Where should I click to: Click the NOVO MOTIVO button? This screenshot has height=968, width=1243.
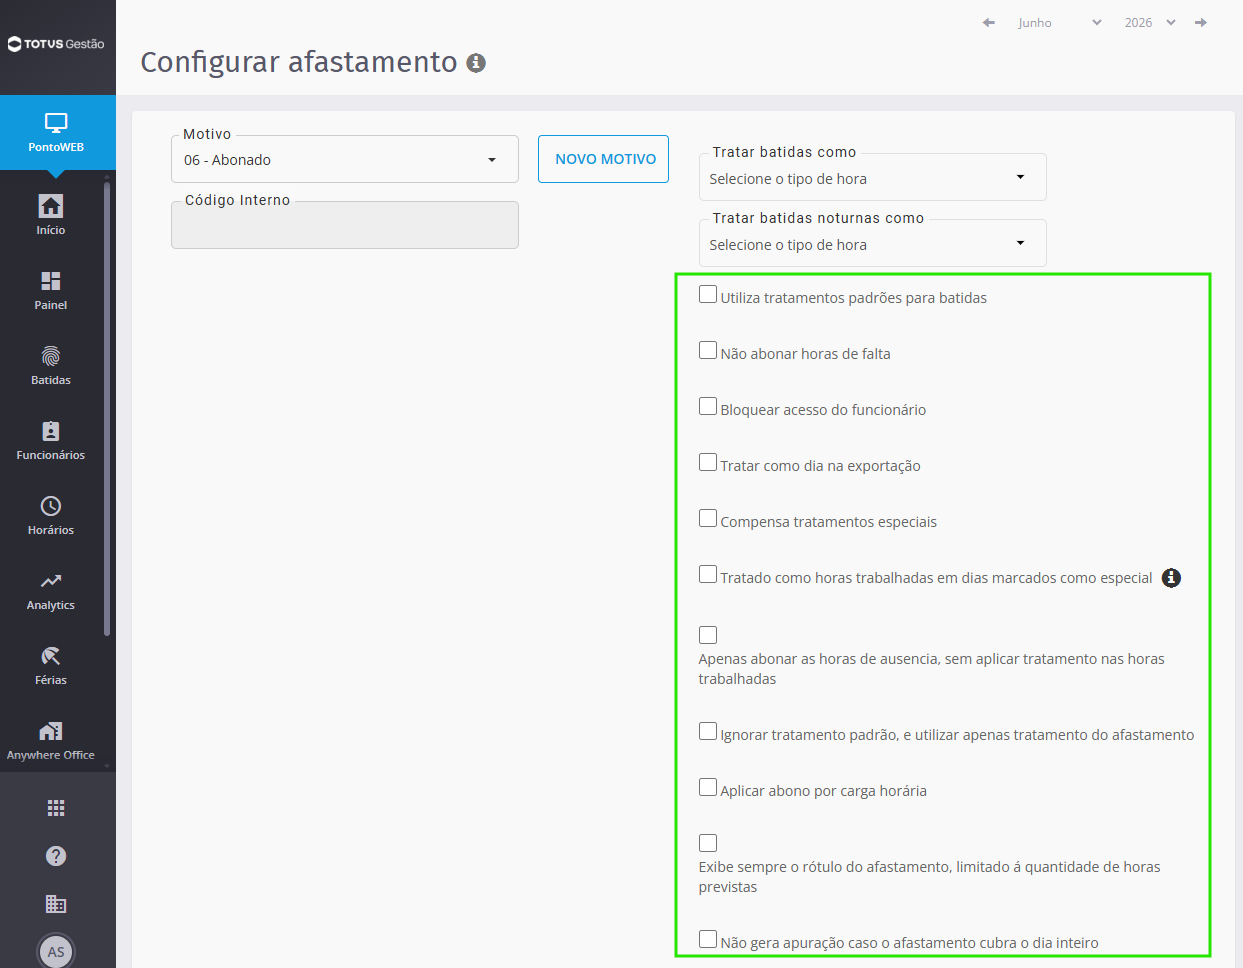pyautogui.click(x=603, y=159)
